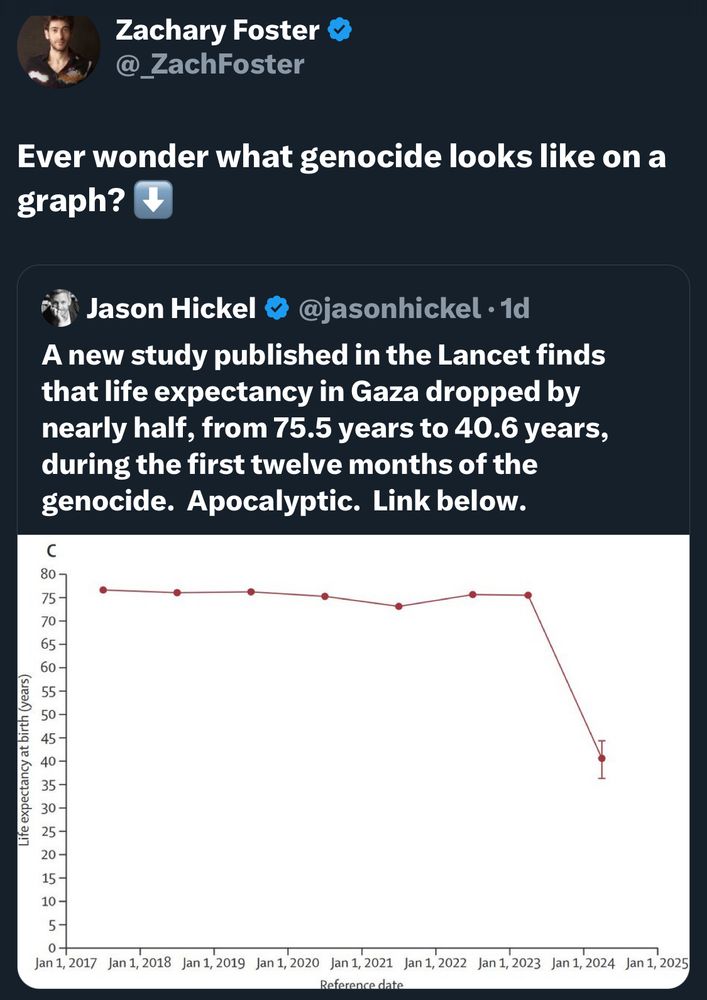This screenshot has height=1000, width=707.
Task: Click the down arrow emoji in tweet
Action: pos(154,202)
